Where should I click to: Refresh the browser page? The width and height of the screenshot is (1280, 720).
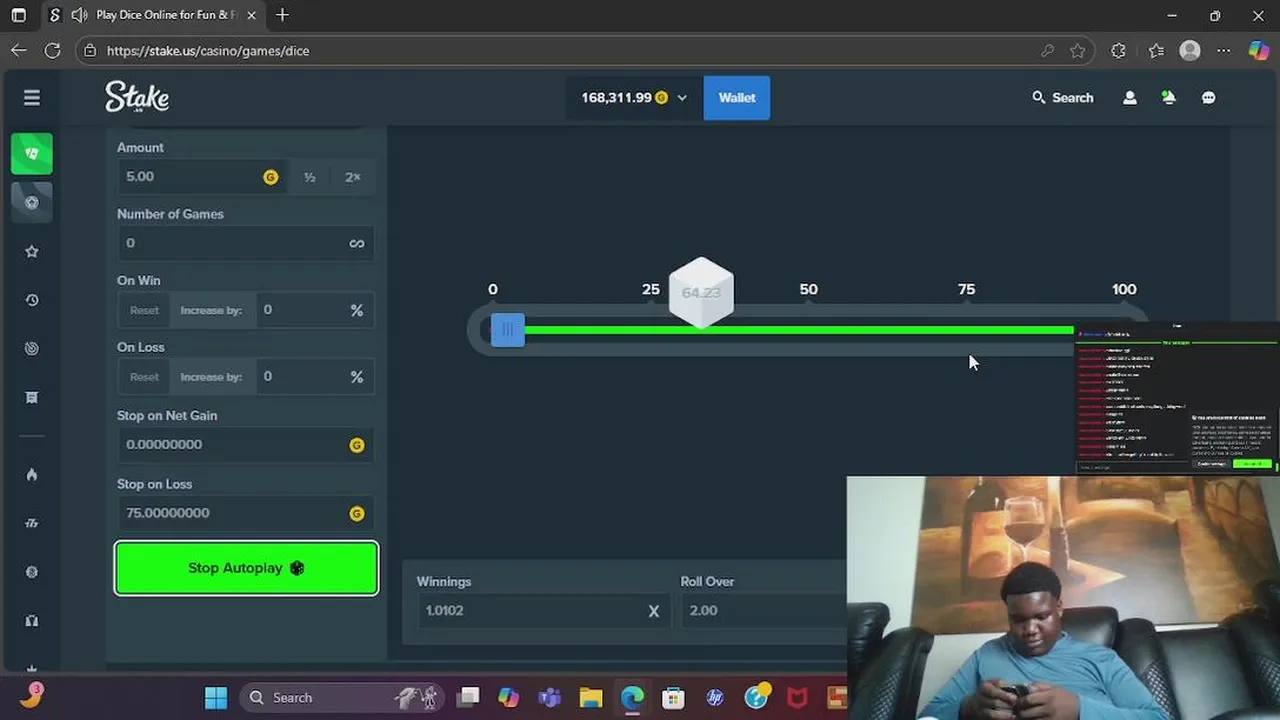(53, 50)
